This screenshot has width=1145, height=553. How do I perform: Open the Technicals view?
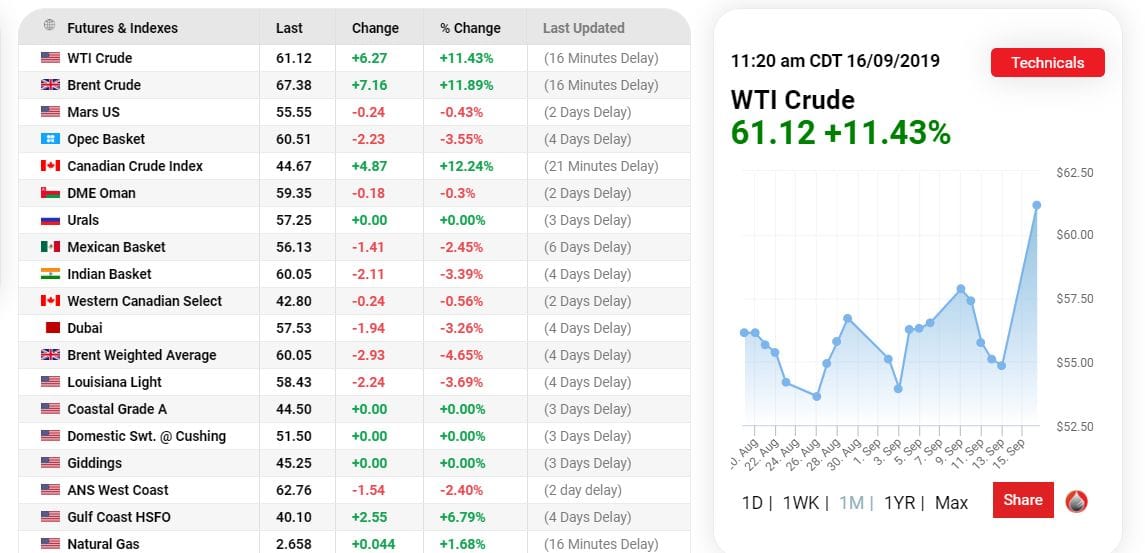pos(1047,62)
